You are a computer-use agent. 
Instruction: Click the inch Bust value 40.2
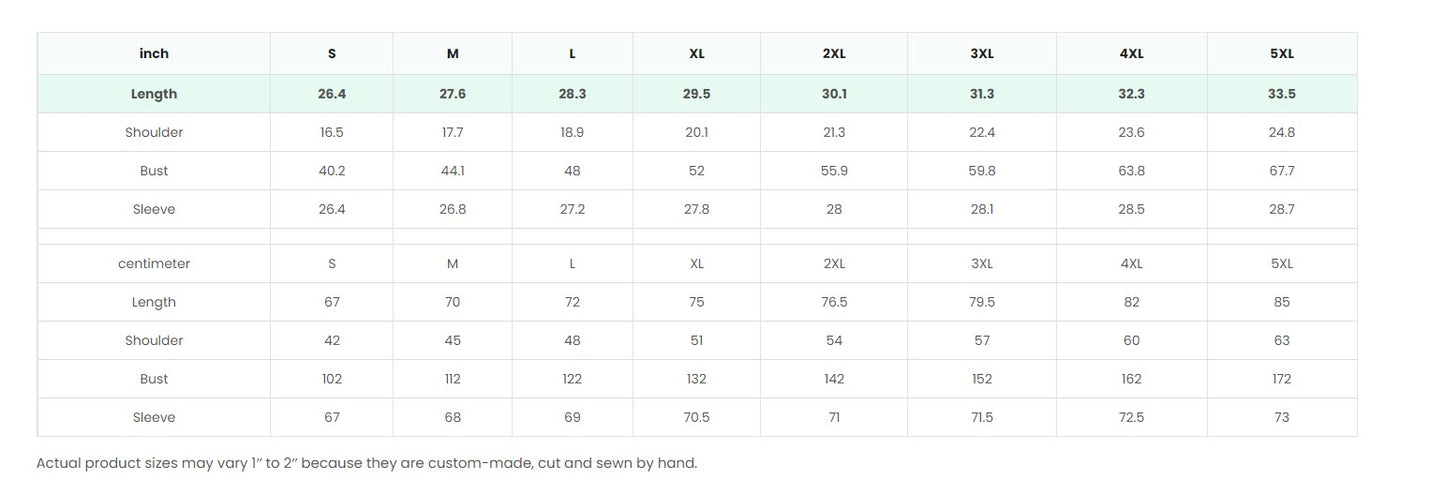point(332,171)
